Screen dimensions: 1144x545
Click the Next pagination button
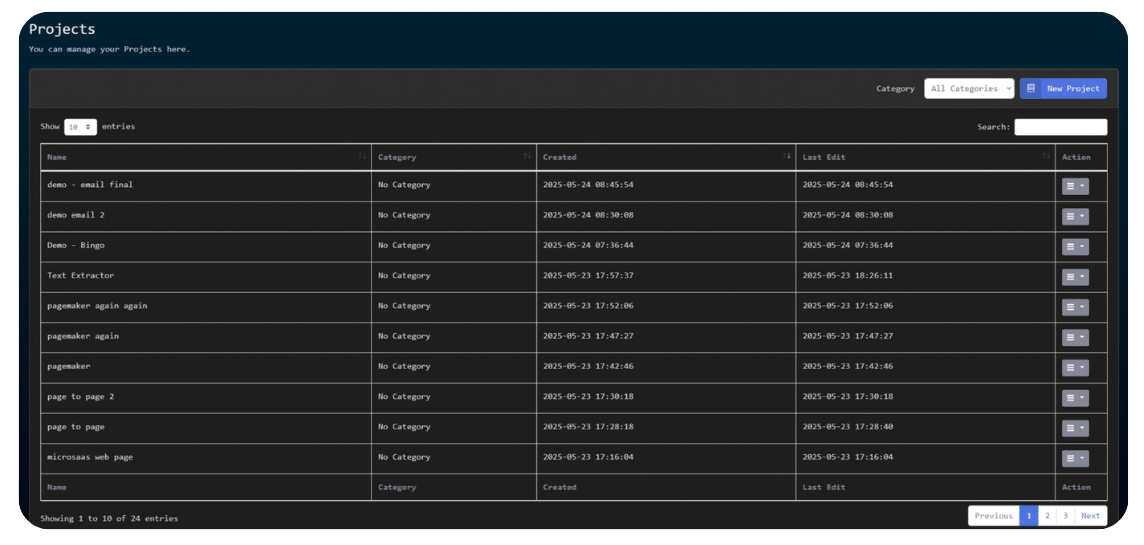[1090, 516]
